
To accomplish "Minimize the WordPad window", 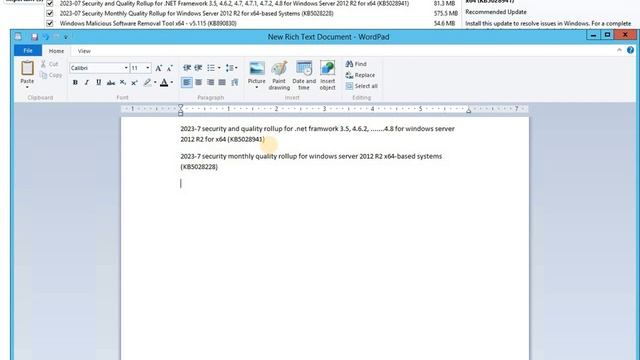I will coord(593,35).
